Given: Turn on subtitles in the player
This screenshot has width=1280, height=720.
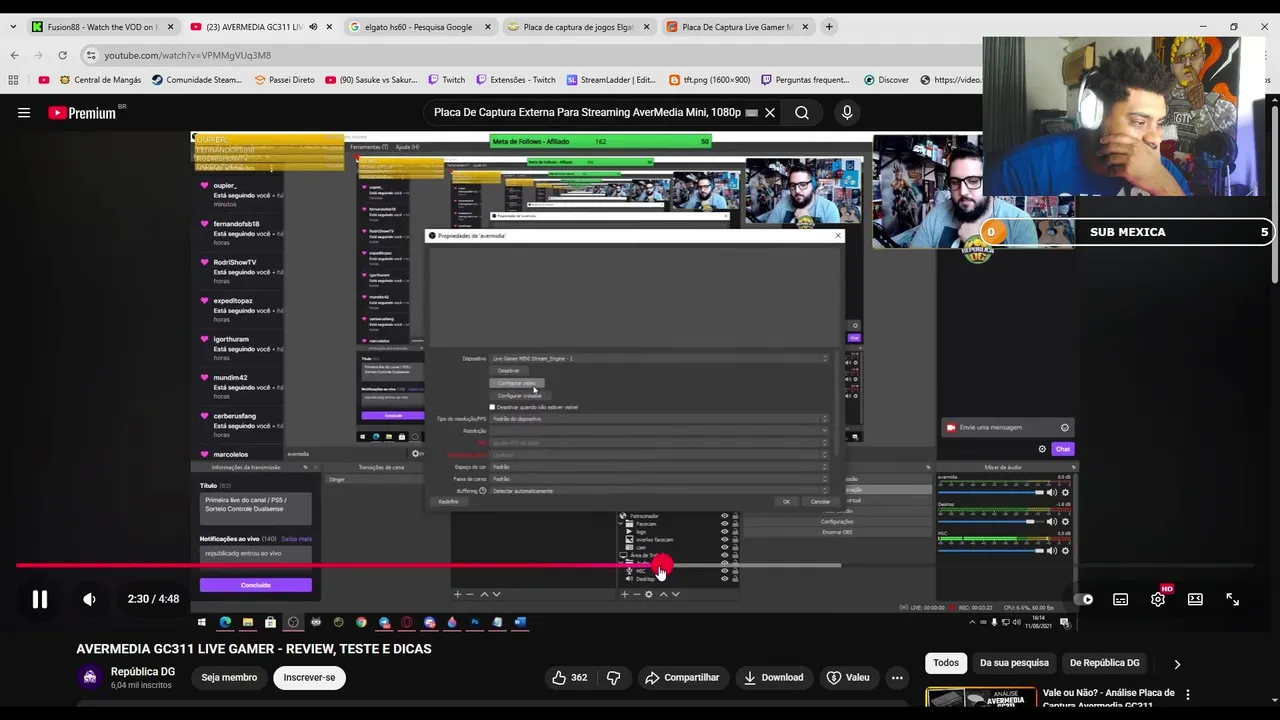Looking at the screenshot, I should tap(1121, 600).
